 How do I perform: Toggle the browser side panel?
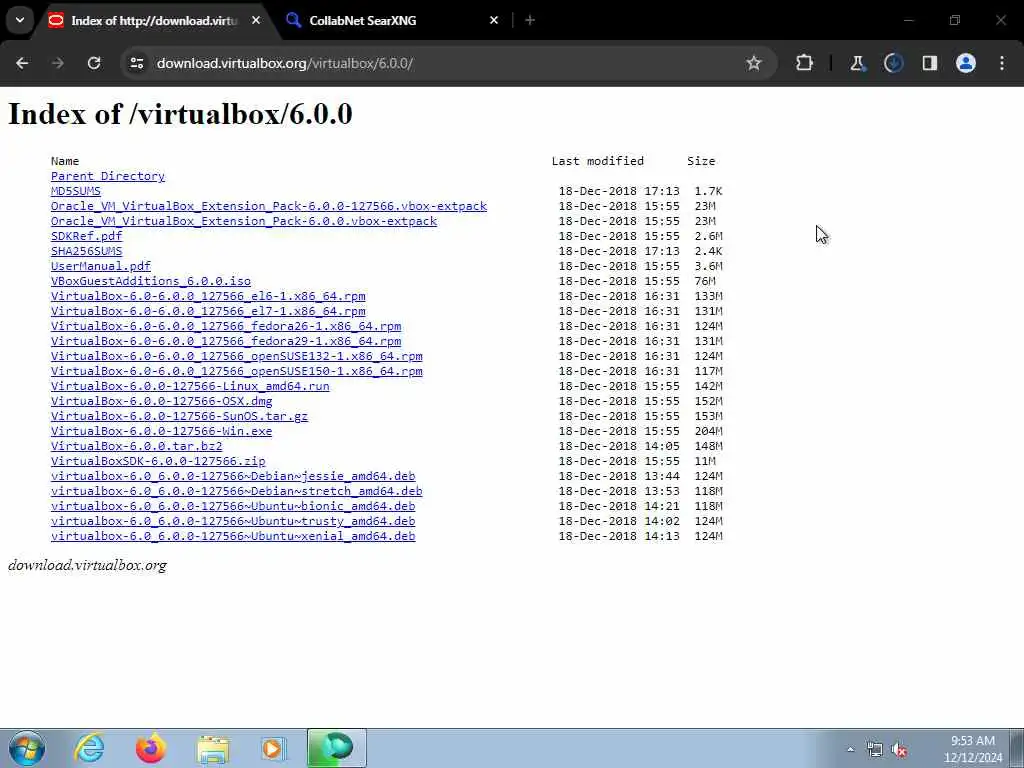tap(929, 63)
